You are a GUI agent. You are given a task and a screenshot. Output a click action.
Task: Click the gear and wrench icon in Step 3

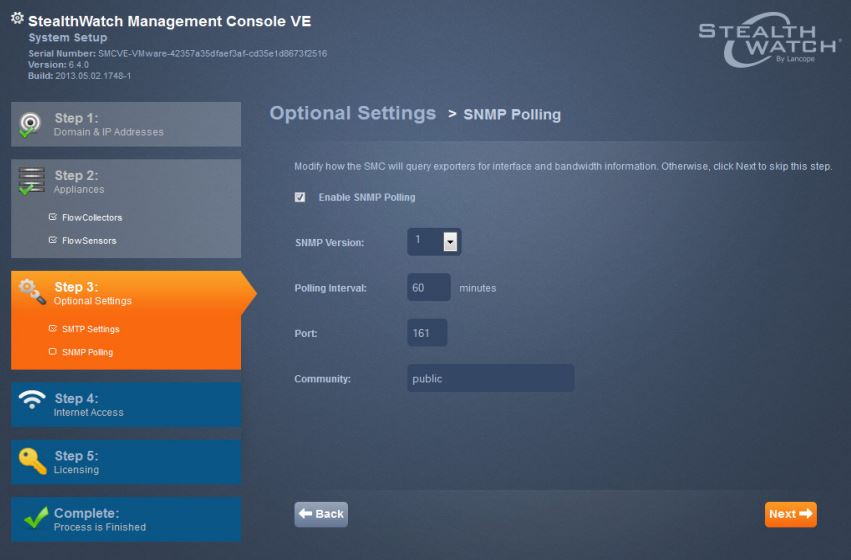[x=32, y=292]
